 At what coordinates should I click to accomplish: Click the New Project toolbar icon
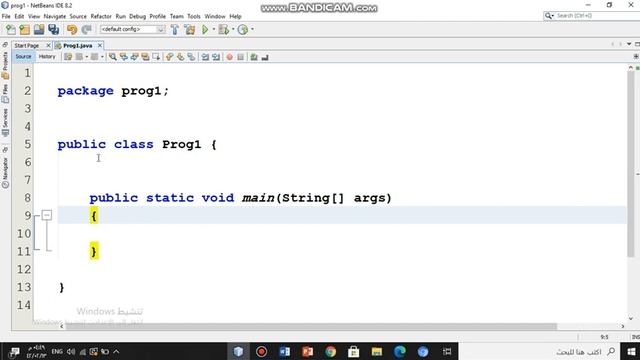coord(24,29)
